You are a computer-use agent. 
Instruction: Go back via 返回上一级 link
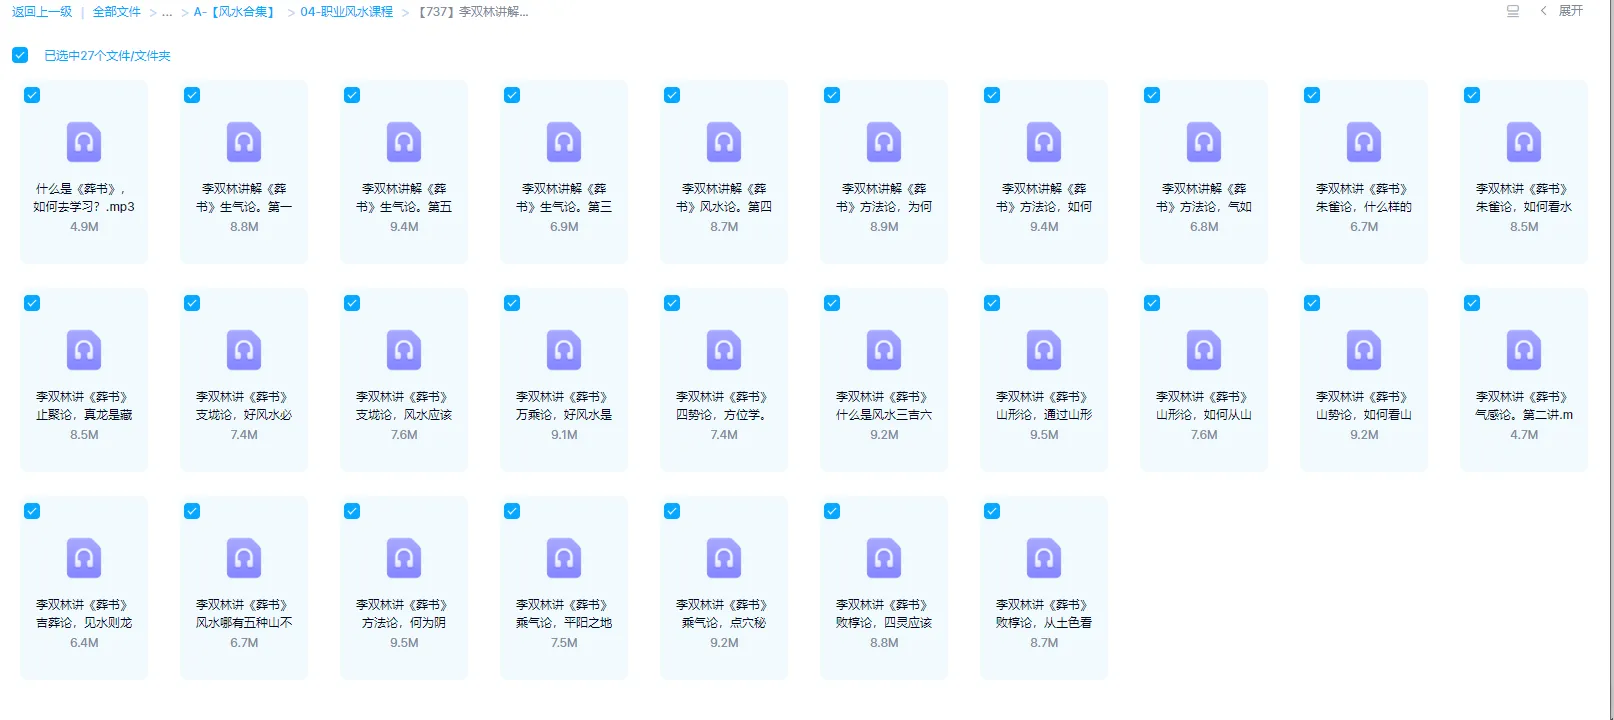point(42,12)
